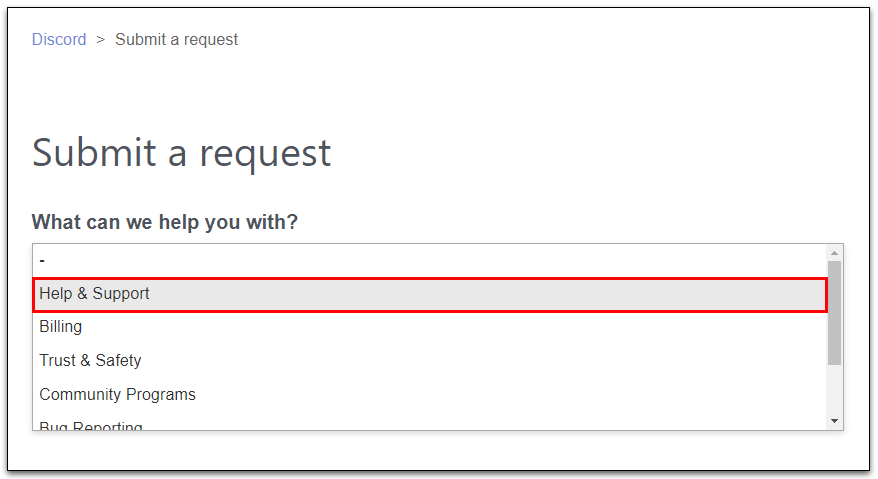
Task: Click the Discord breadcrumb link
Action: click(x=59, y=40)
